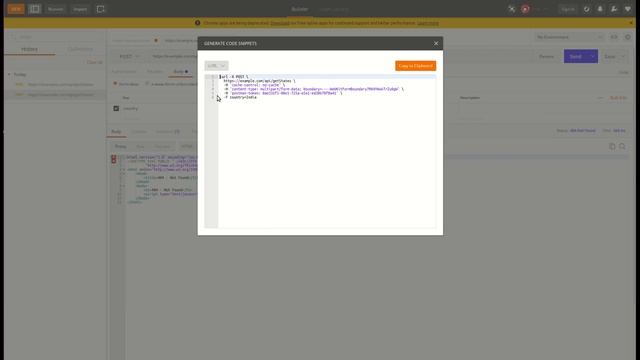
Task: Open the Headers request tab
Action: [x=155, y=71]
